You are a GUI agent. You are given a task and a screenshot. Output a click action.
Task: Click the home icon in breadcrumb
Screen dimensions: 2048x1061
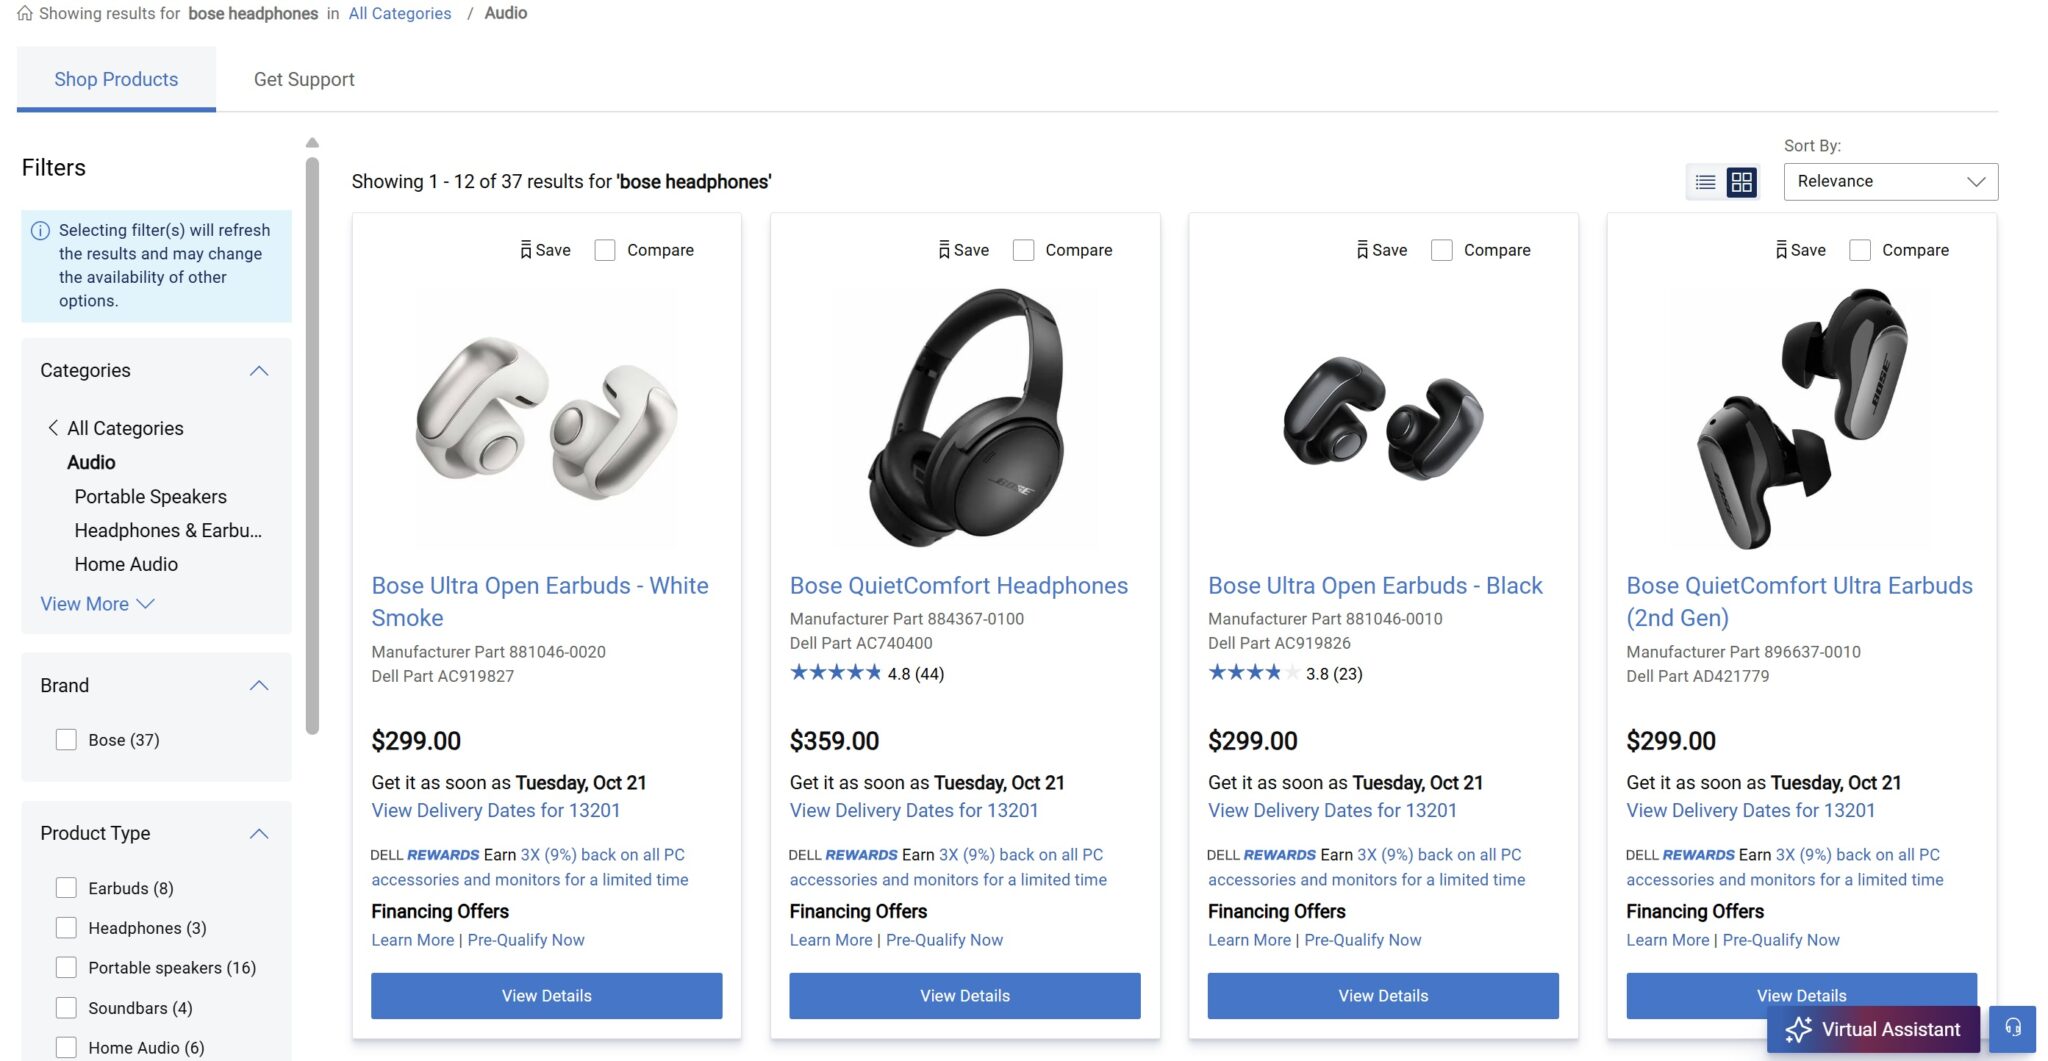pos(25,14)
